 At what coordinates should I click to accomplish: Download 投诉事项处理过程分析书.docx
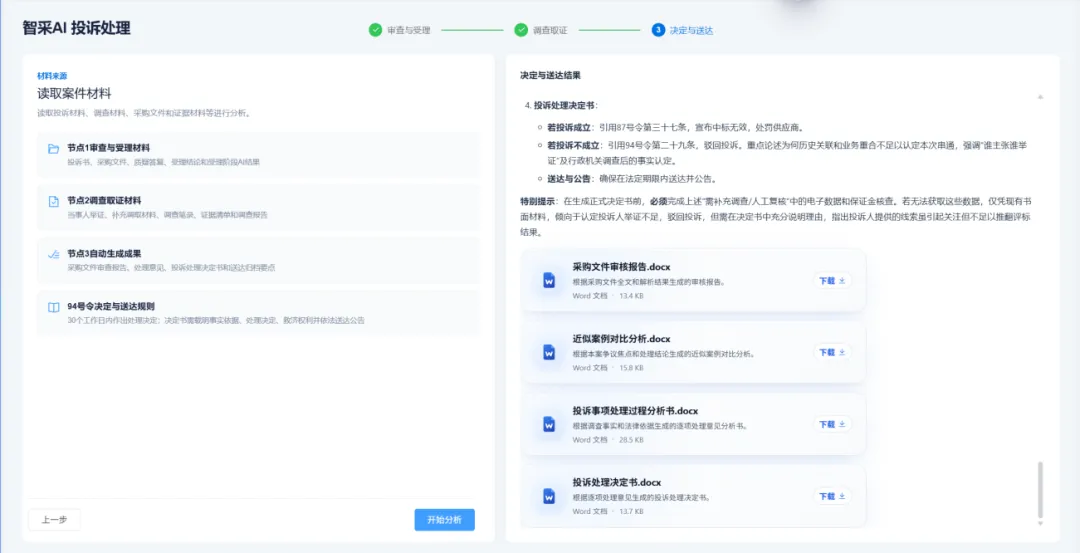tap(832, 424)
